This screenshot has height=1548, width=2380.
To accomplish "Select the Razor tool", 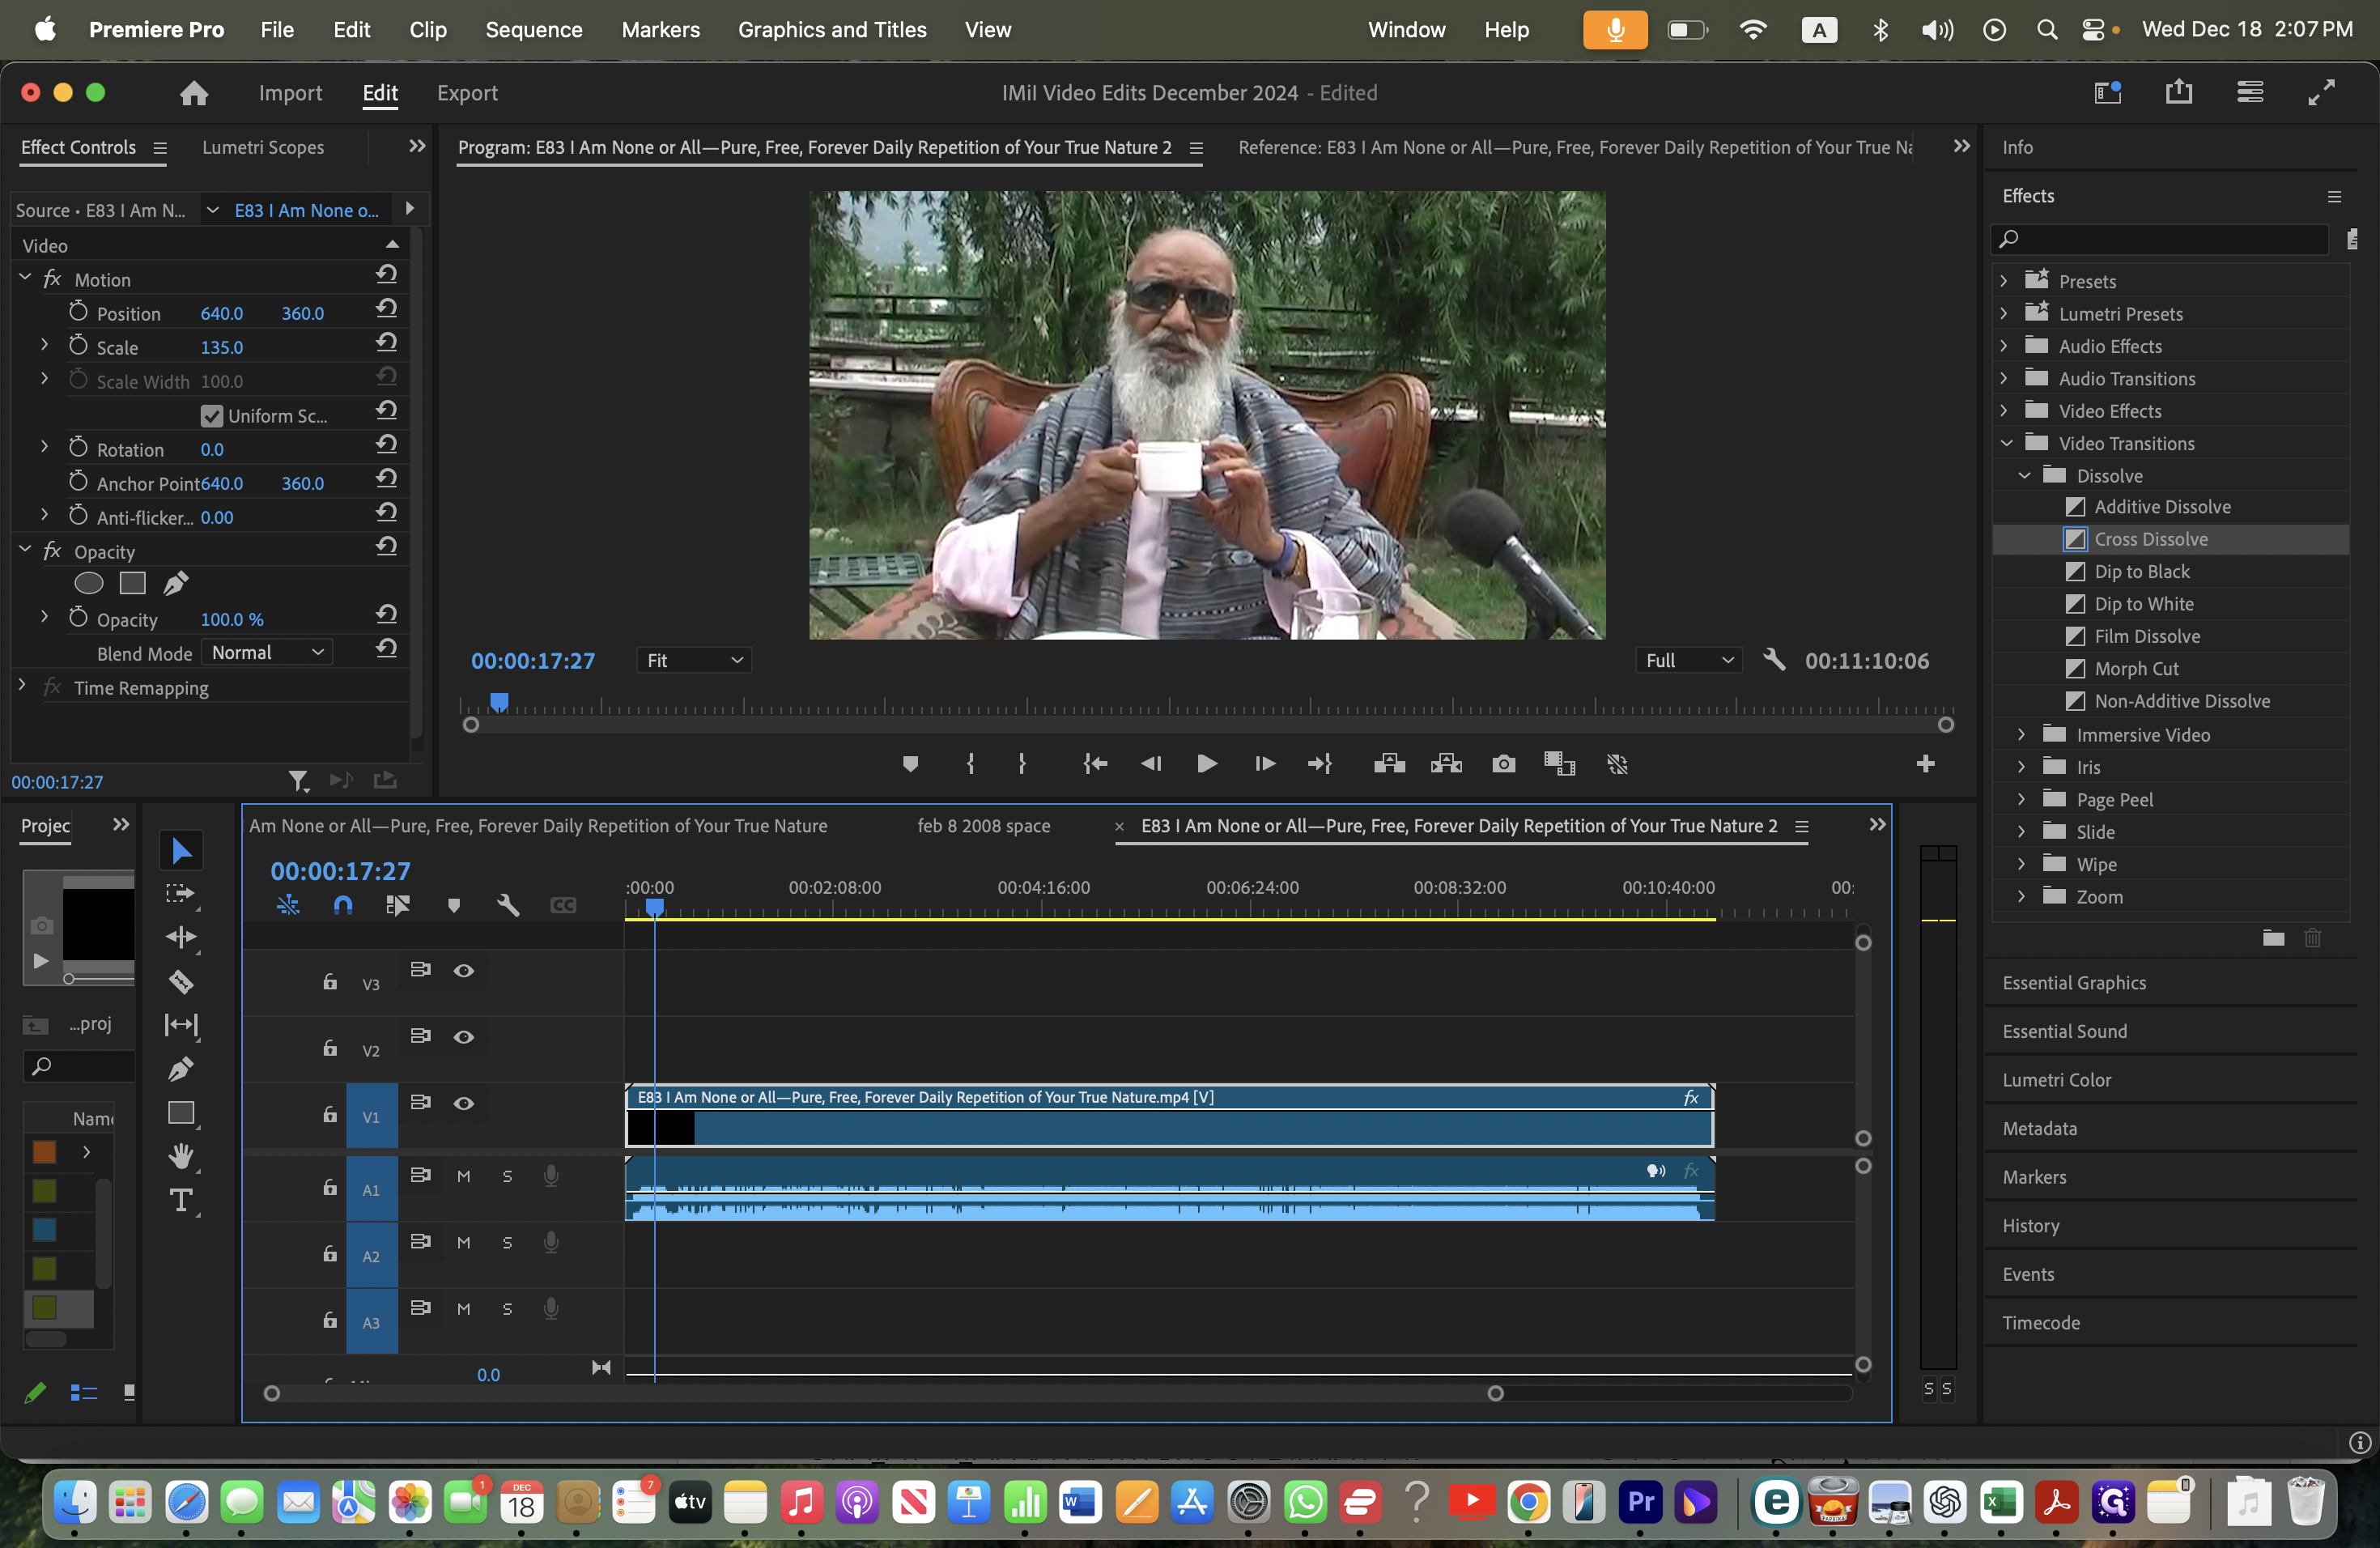I will tap(181, 982).
